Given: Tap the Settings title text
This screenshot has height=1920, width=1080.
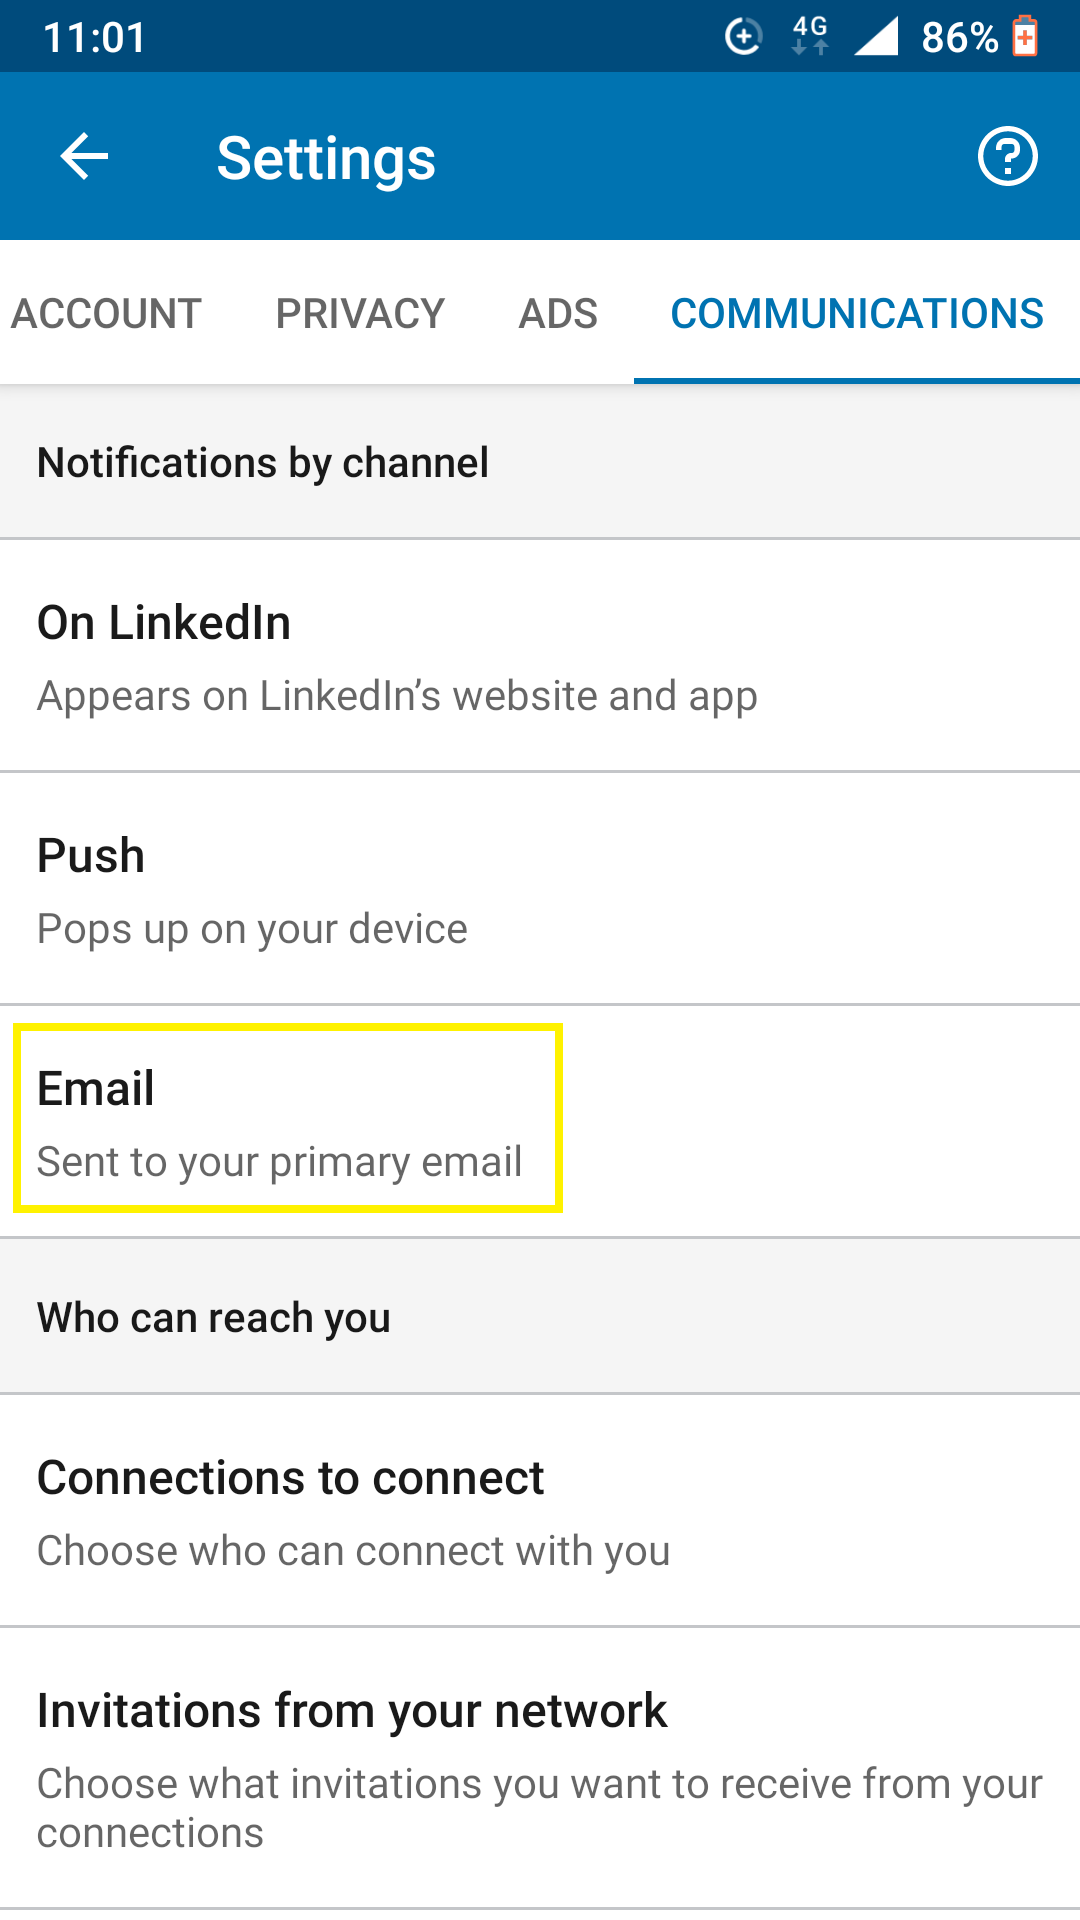Looking at the screenshot, I should (x=326, y=158).
